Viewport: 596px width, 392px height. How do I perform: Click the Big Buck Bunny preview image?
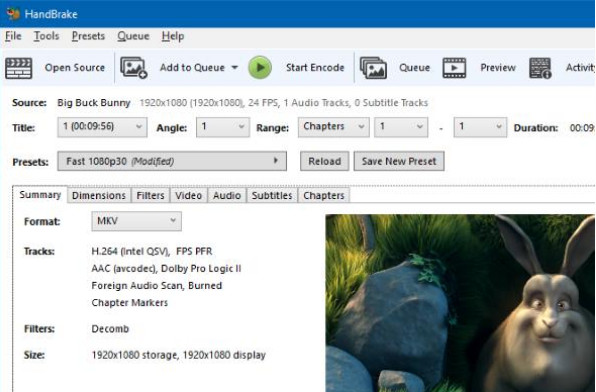point(460,303)
